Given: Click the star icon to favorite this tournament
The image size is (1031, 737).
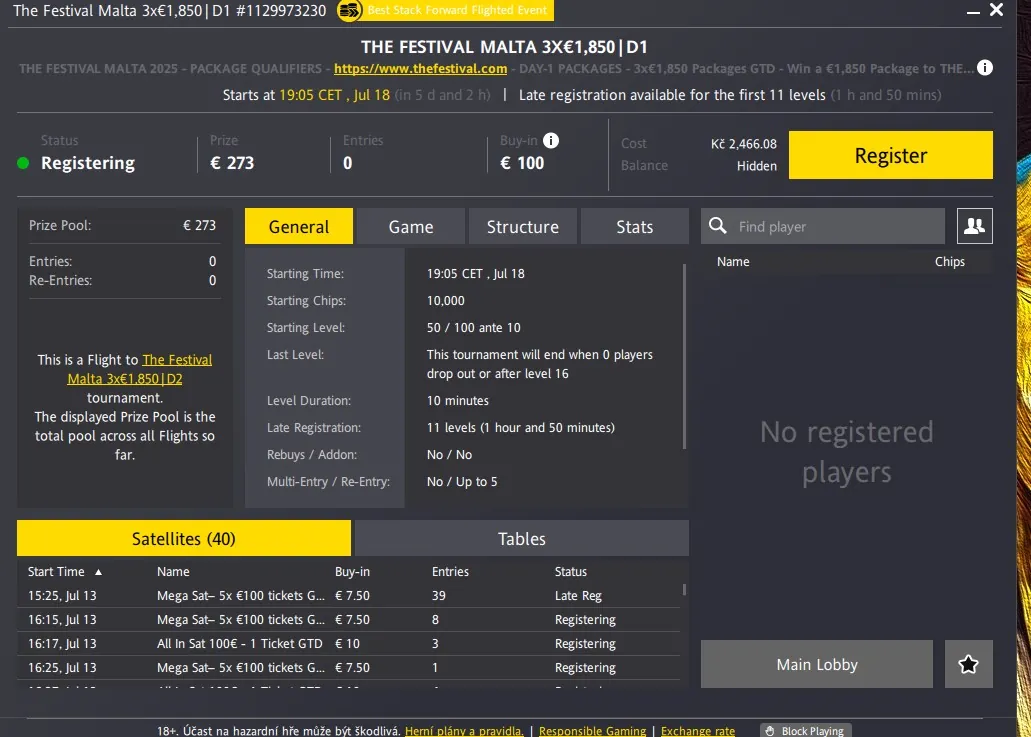Looking at the screenshot, I should 968,664.
